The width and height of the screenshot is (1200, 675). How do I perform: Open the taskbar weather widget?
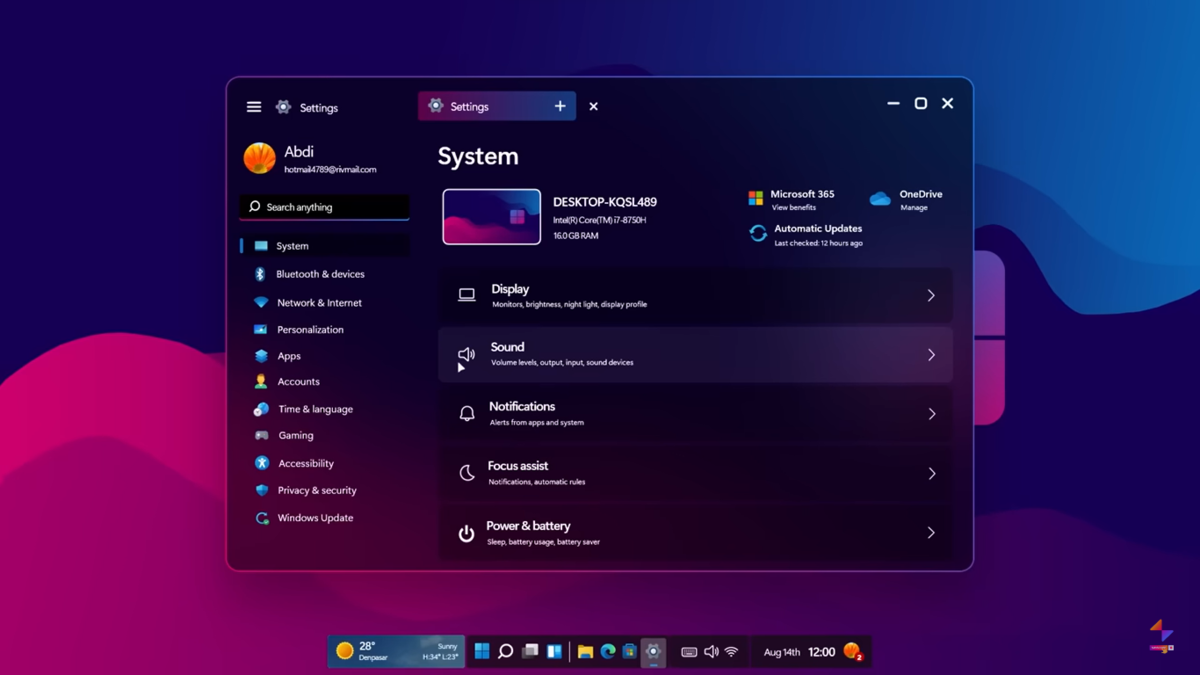(397, 651)
